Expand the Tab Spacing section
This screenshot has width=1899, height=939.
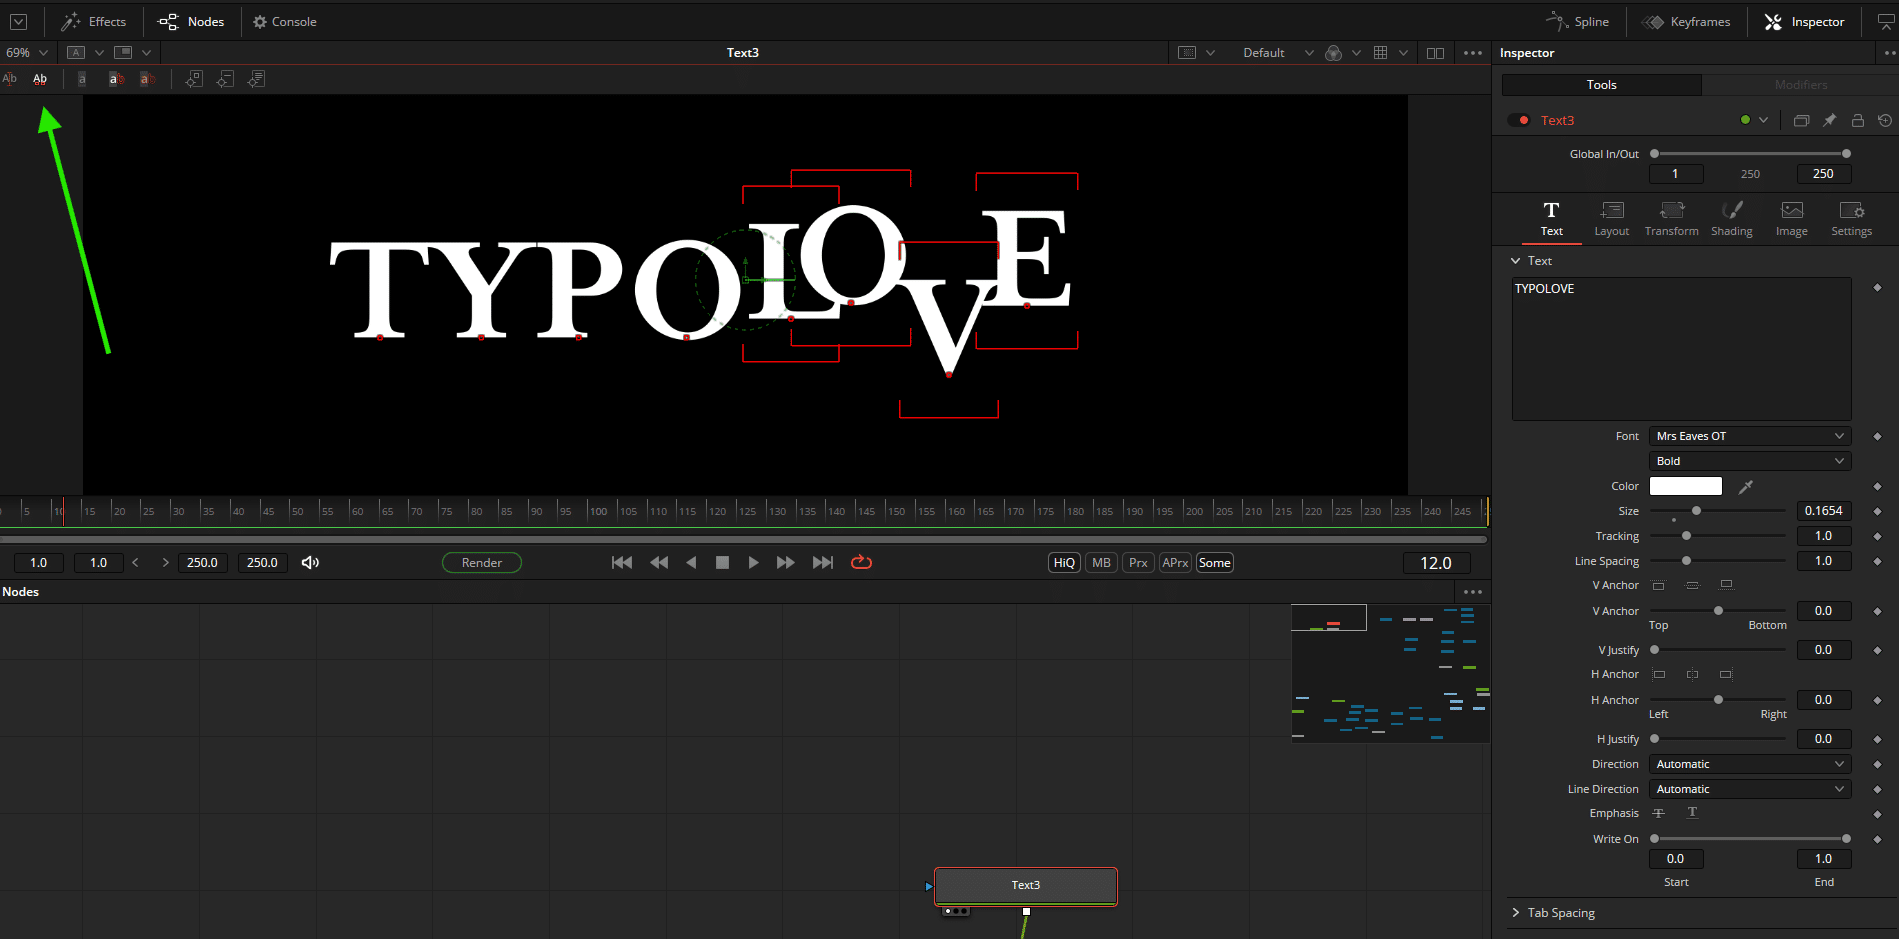click(1560, 912)
